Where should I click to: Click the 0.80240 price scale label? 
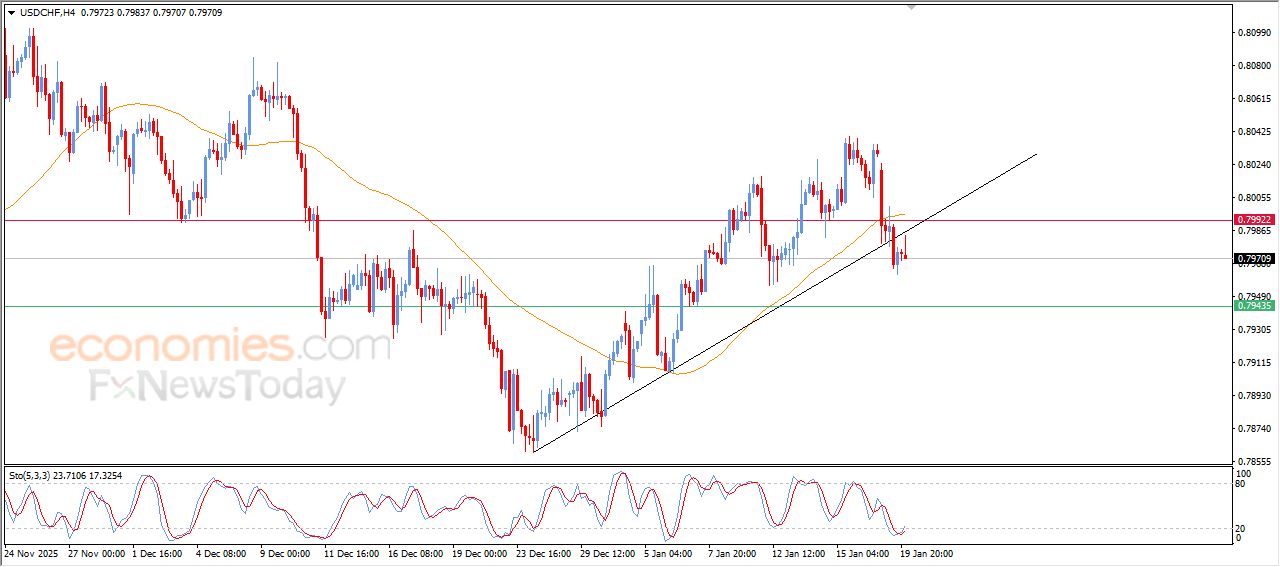(x=1254, y=165)
